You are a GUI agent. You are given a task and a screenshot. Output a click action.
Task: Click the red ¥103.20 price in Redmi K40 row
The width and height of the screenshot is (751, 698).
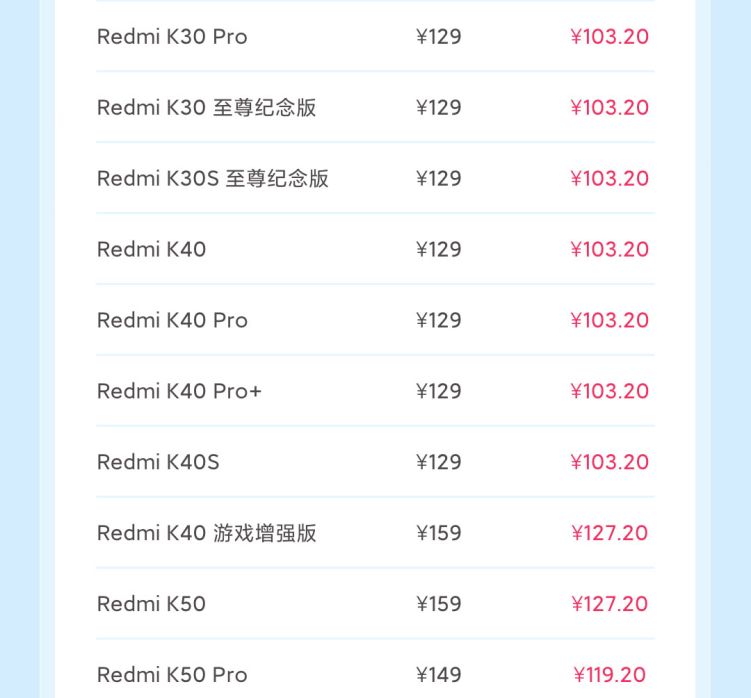[x=609, y=250]
